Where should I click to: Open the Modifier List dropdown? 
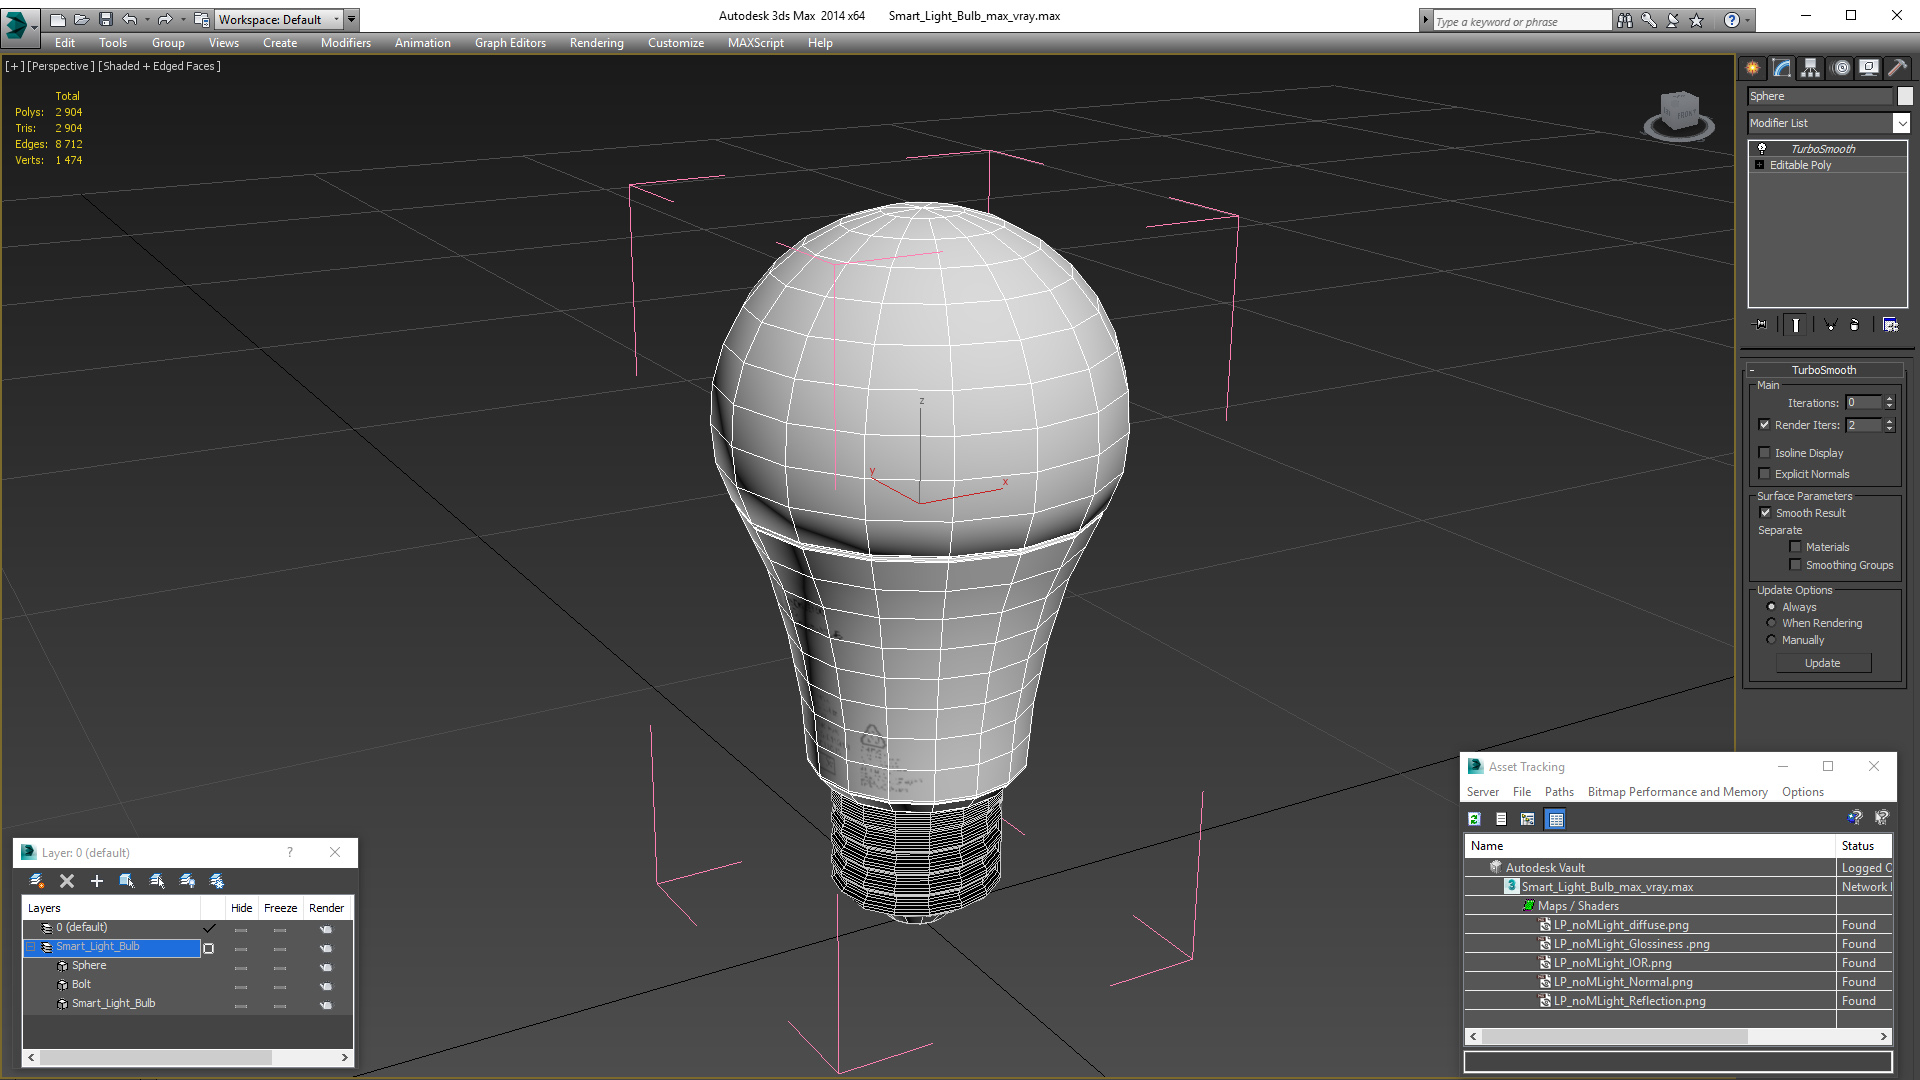(1901, 123)
